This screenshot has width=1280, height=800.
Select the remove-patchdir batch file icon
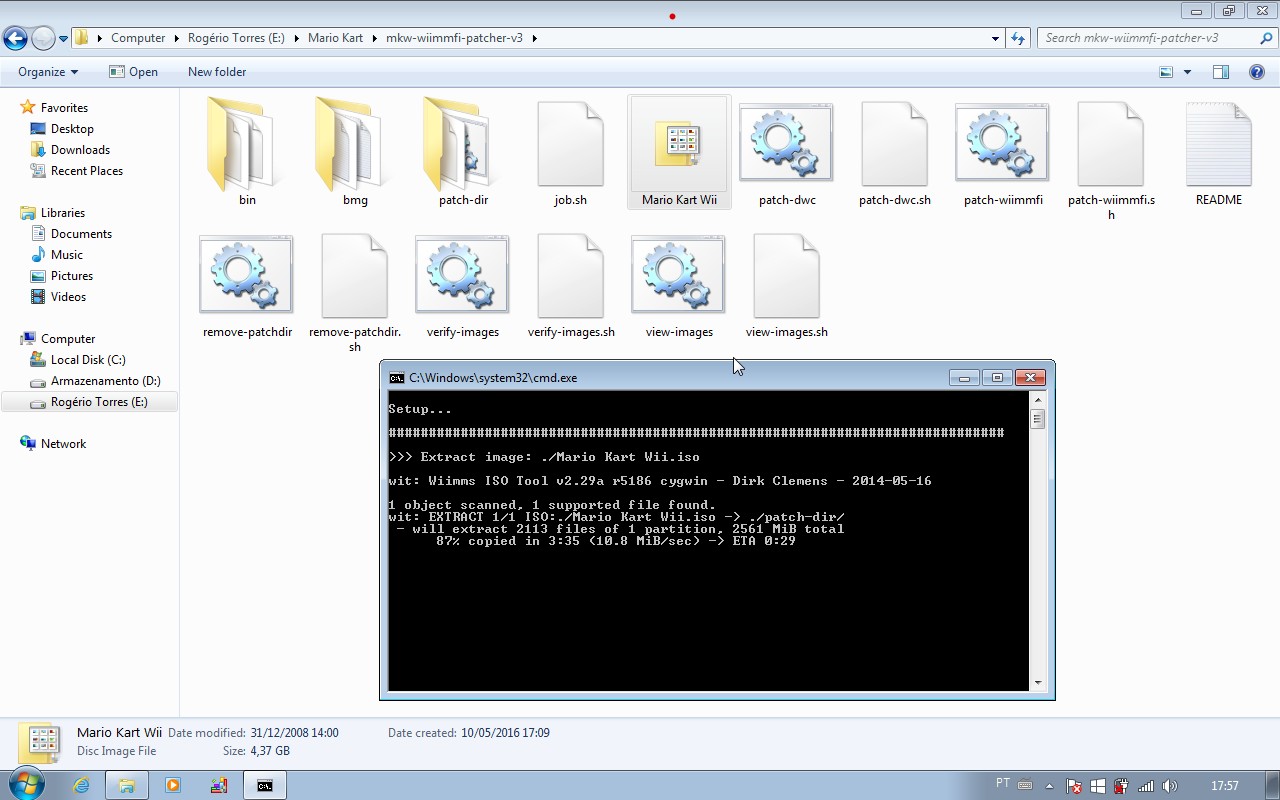click(246, 277)
